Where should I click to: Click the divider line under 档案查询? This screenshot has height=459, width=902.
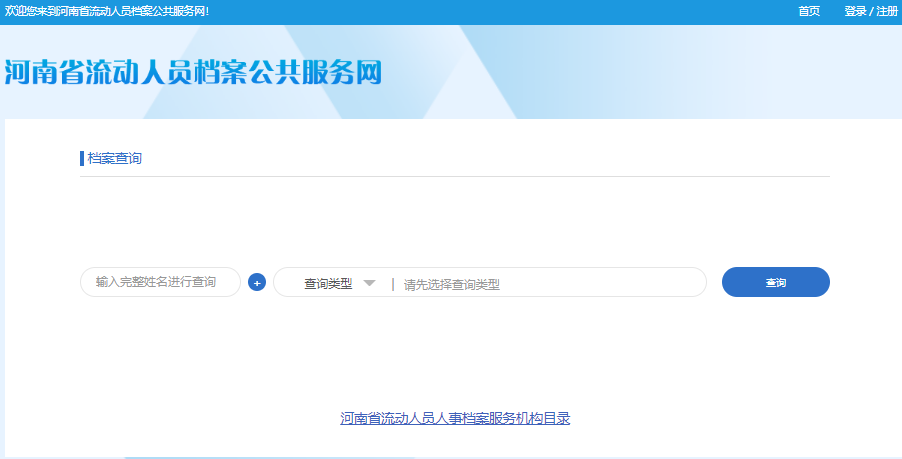(x=455, y=176)
